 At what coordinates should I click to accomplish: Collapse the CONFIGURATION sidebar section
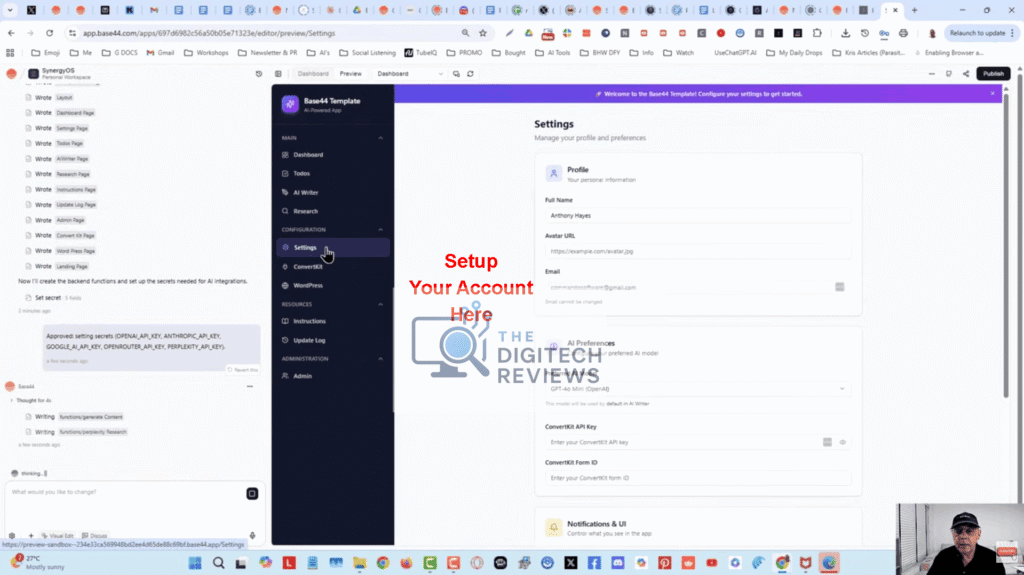tap(381, 230)
